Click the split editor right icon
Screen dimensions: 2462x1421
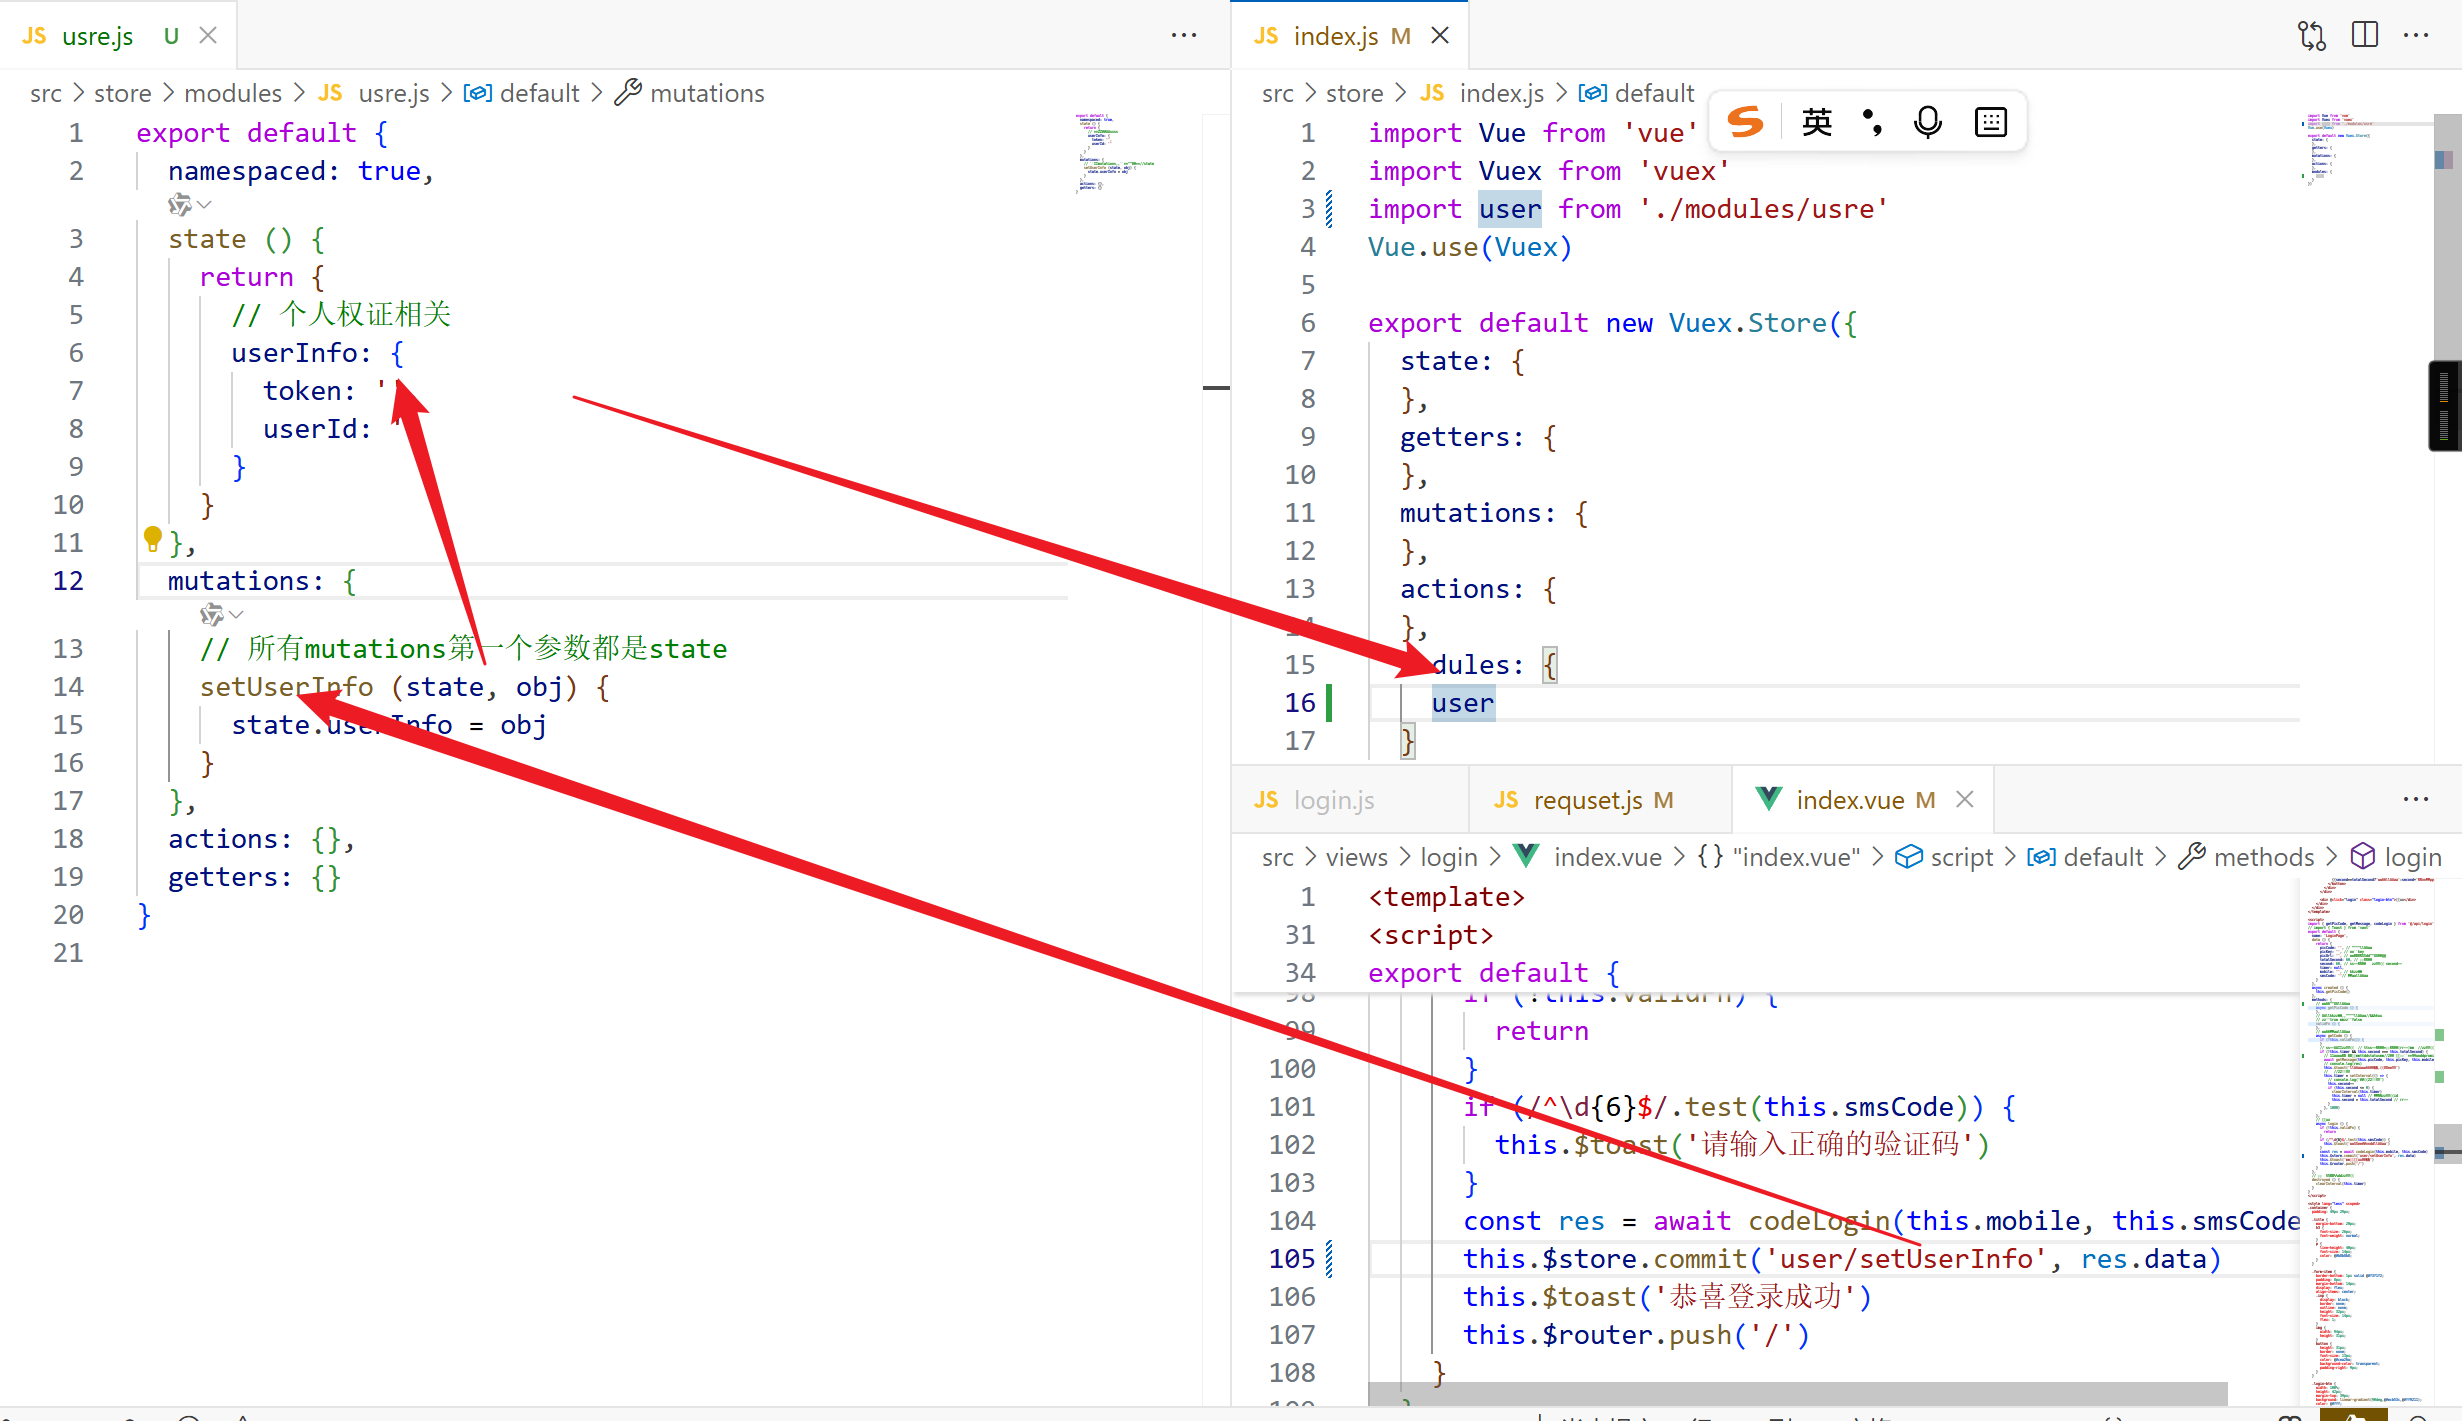tap(2365, 35)
